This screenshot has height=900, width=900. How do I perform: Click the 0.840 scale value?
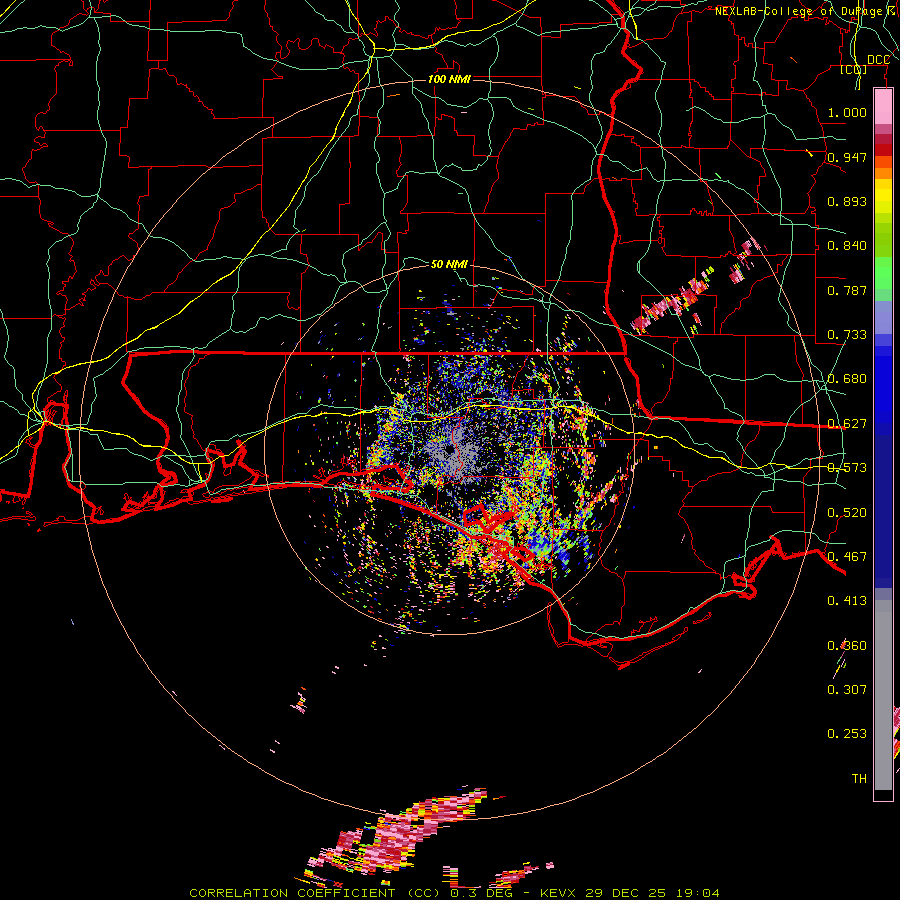[x=847, y=246]
